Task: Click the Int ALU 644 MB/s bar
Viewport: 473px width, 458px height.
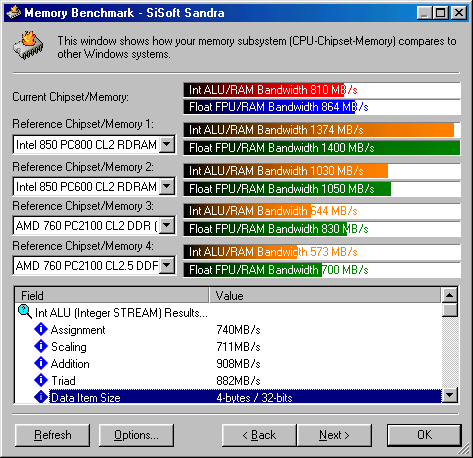Action: point(322,211)
